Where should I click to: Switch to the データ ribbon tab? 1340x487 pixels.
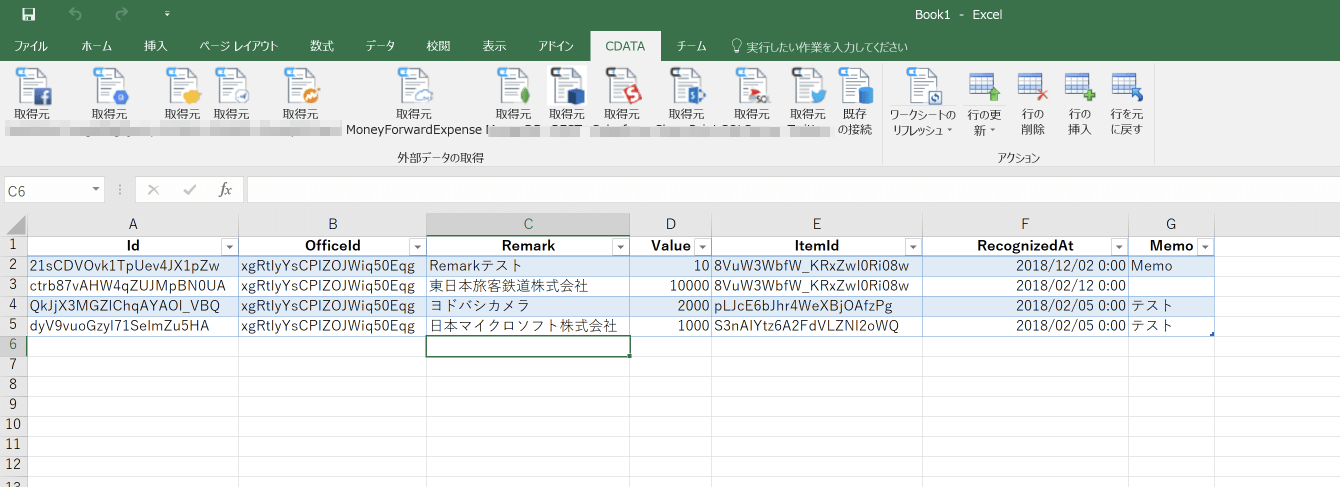coord(380,46)
